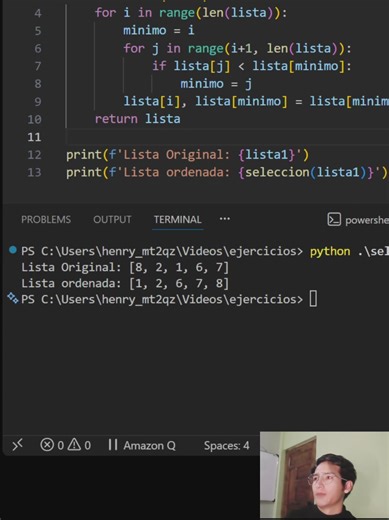Click the warnings triangle icon in status bar
The height and width of the screenshot is (520, 389).
(74, 445)
